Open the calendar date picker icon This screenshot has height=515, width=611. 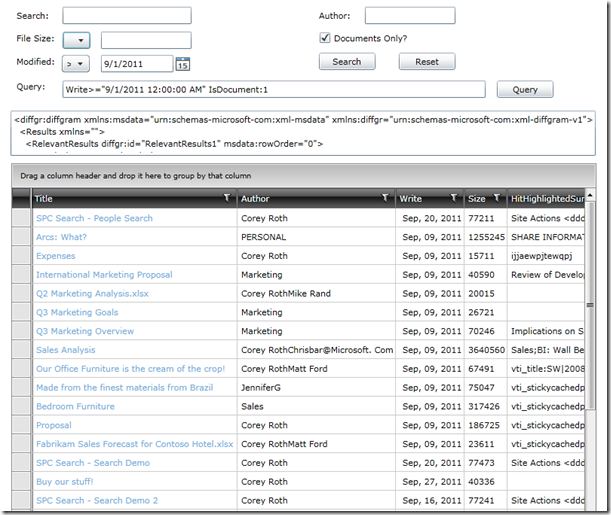click(182, 64)
